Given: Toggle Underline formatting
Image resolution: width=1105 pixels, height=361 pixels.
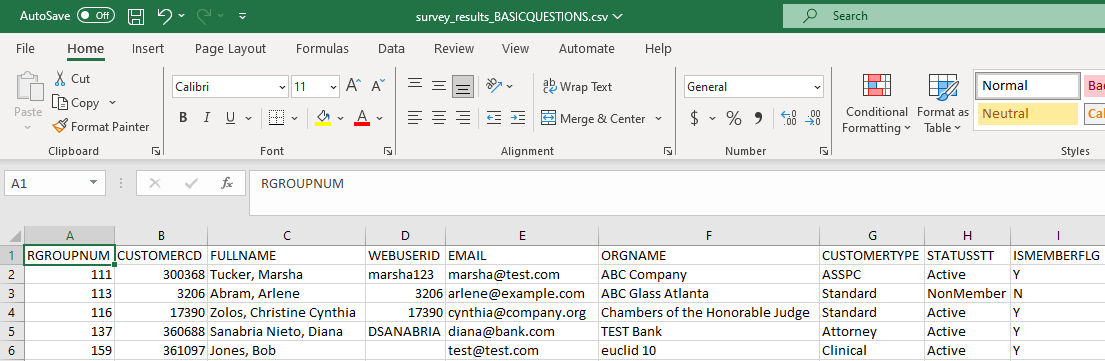Looking at the screenshot, I should coord(230,118).
